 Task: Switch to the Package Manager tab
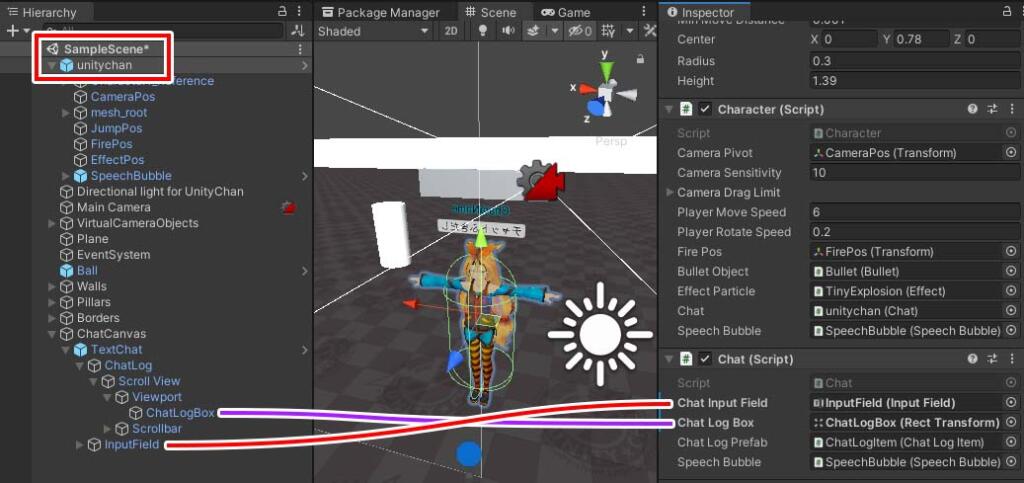click(381, 12)
